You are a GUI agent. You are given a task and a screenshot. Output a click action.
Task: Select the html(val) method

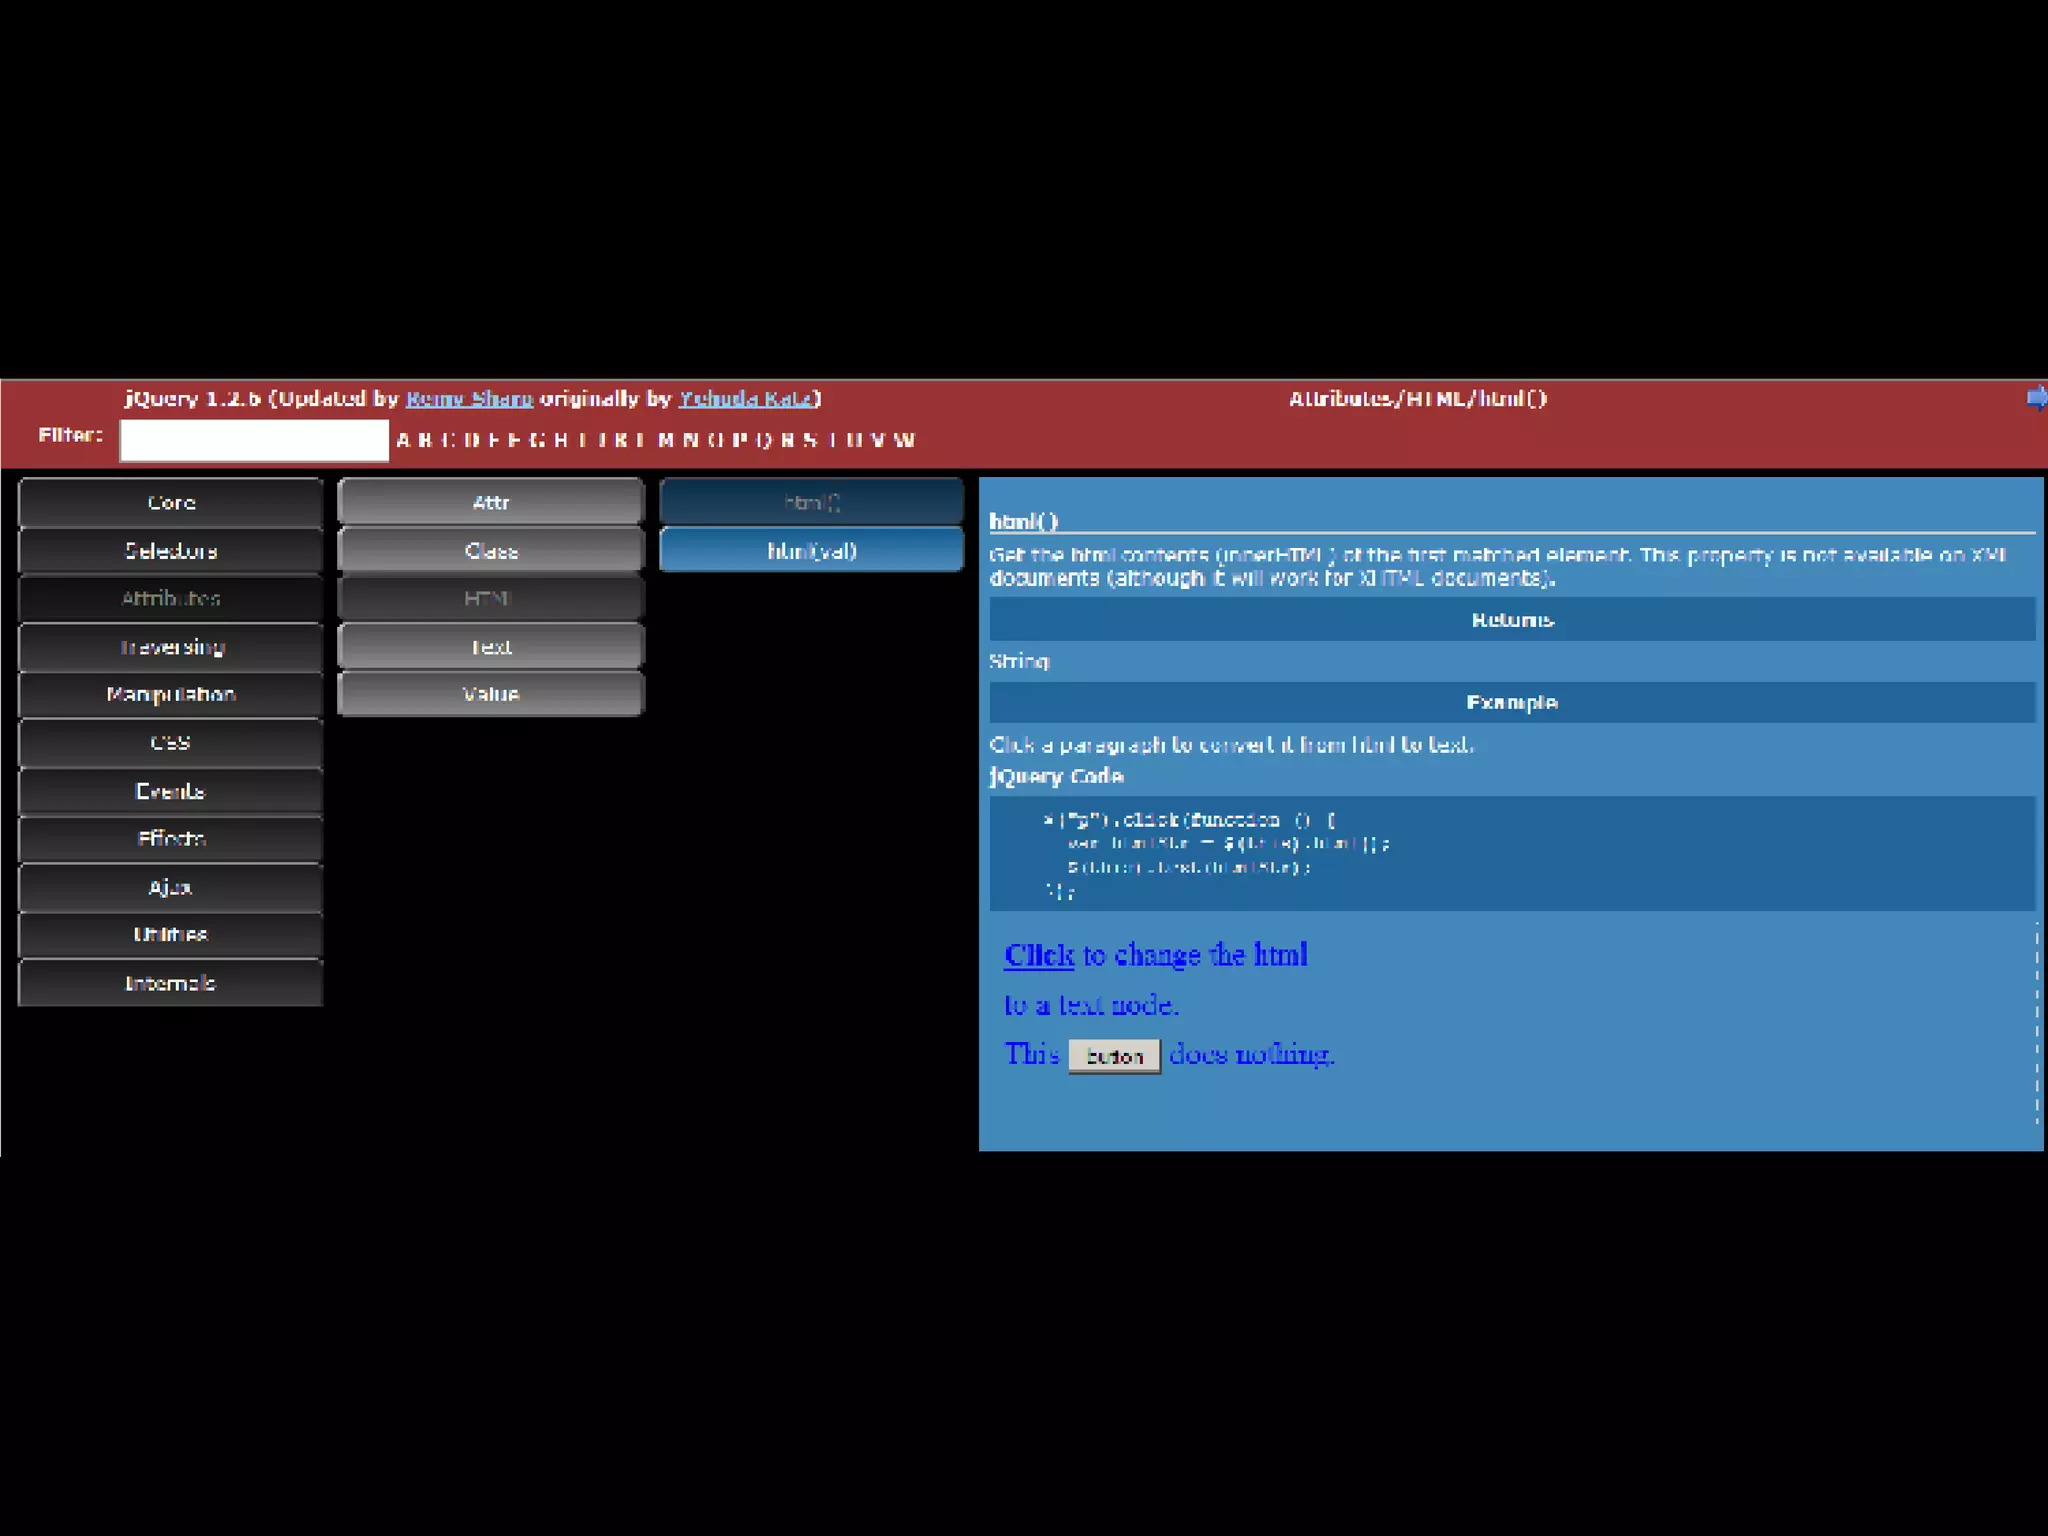(811, 551)
